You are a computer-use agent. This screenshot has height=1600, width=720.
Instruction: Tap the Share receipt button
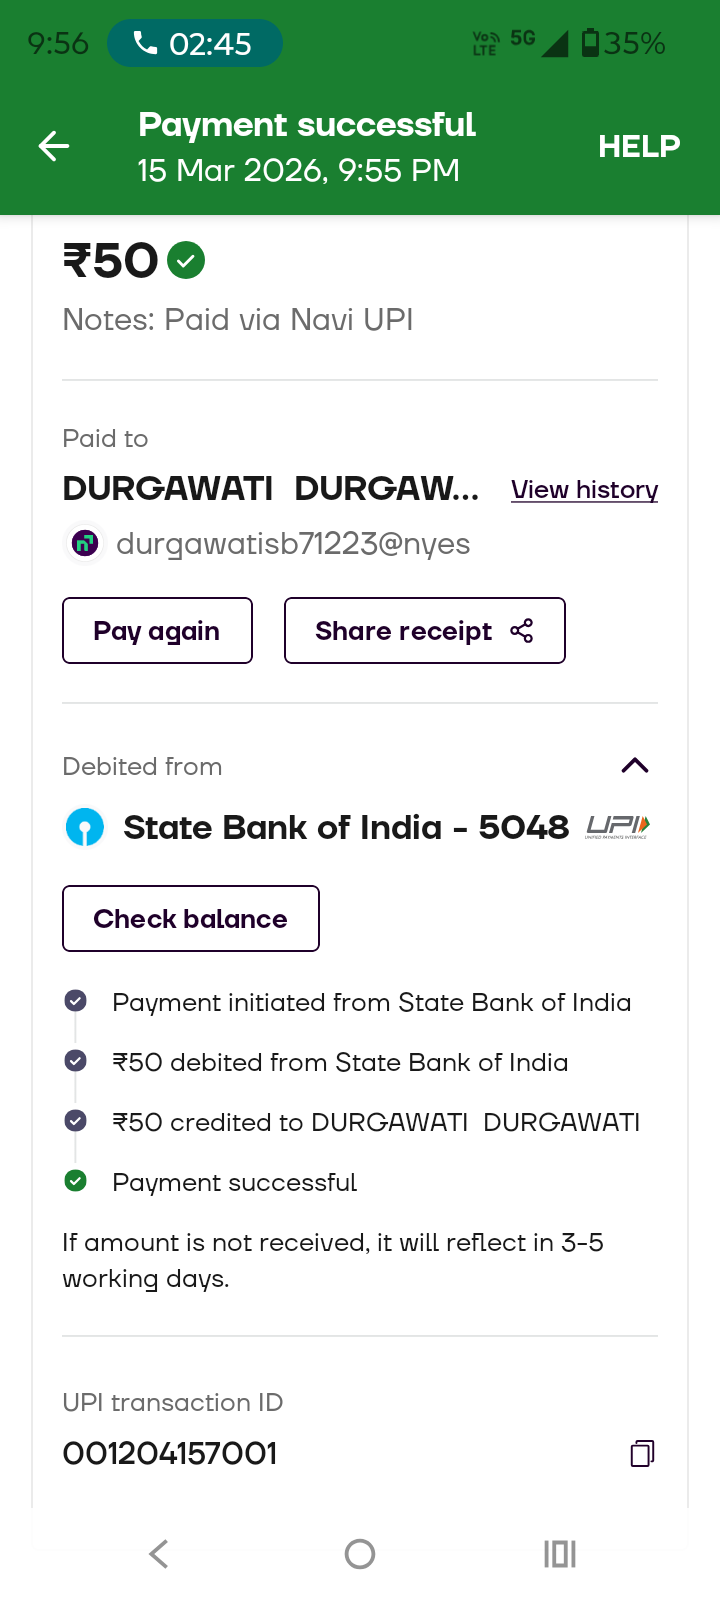click(x=424, y=631)
